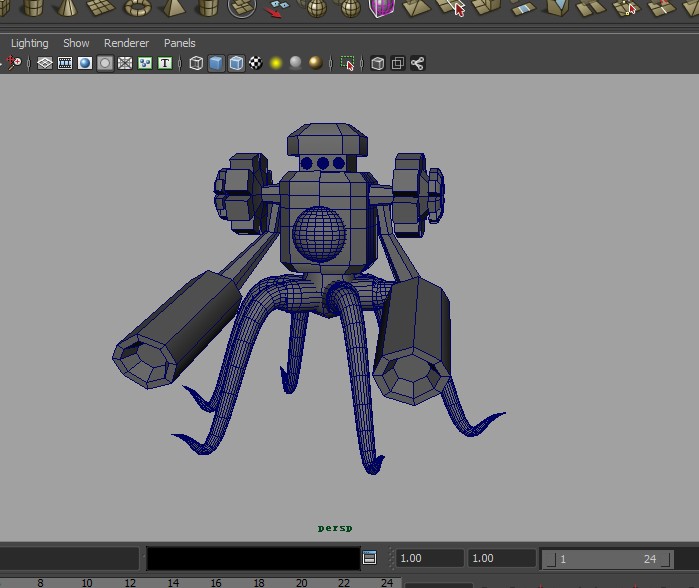Click the red arrow shelf icon

point(277,8)
